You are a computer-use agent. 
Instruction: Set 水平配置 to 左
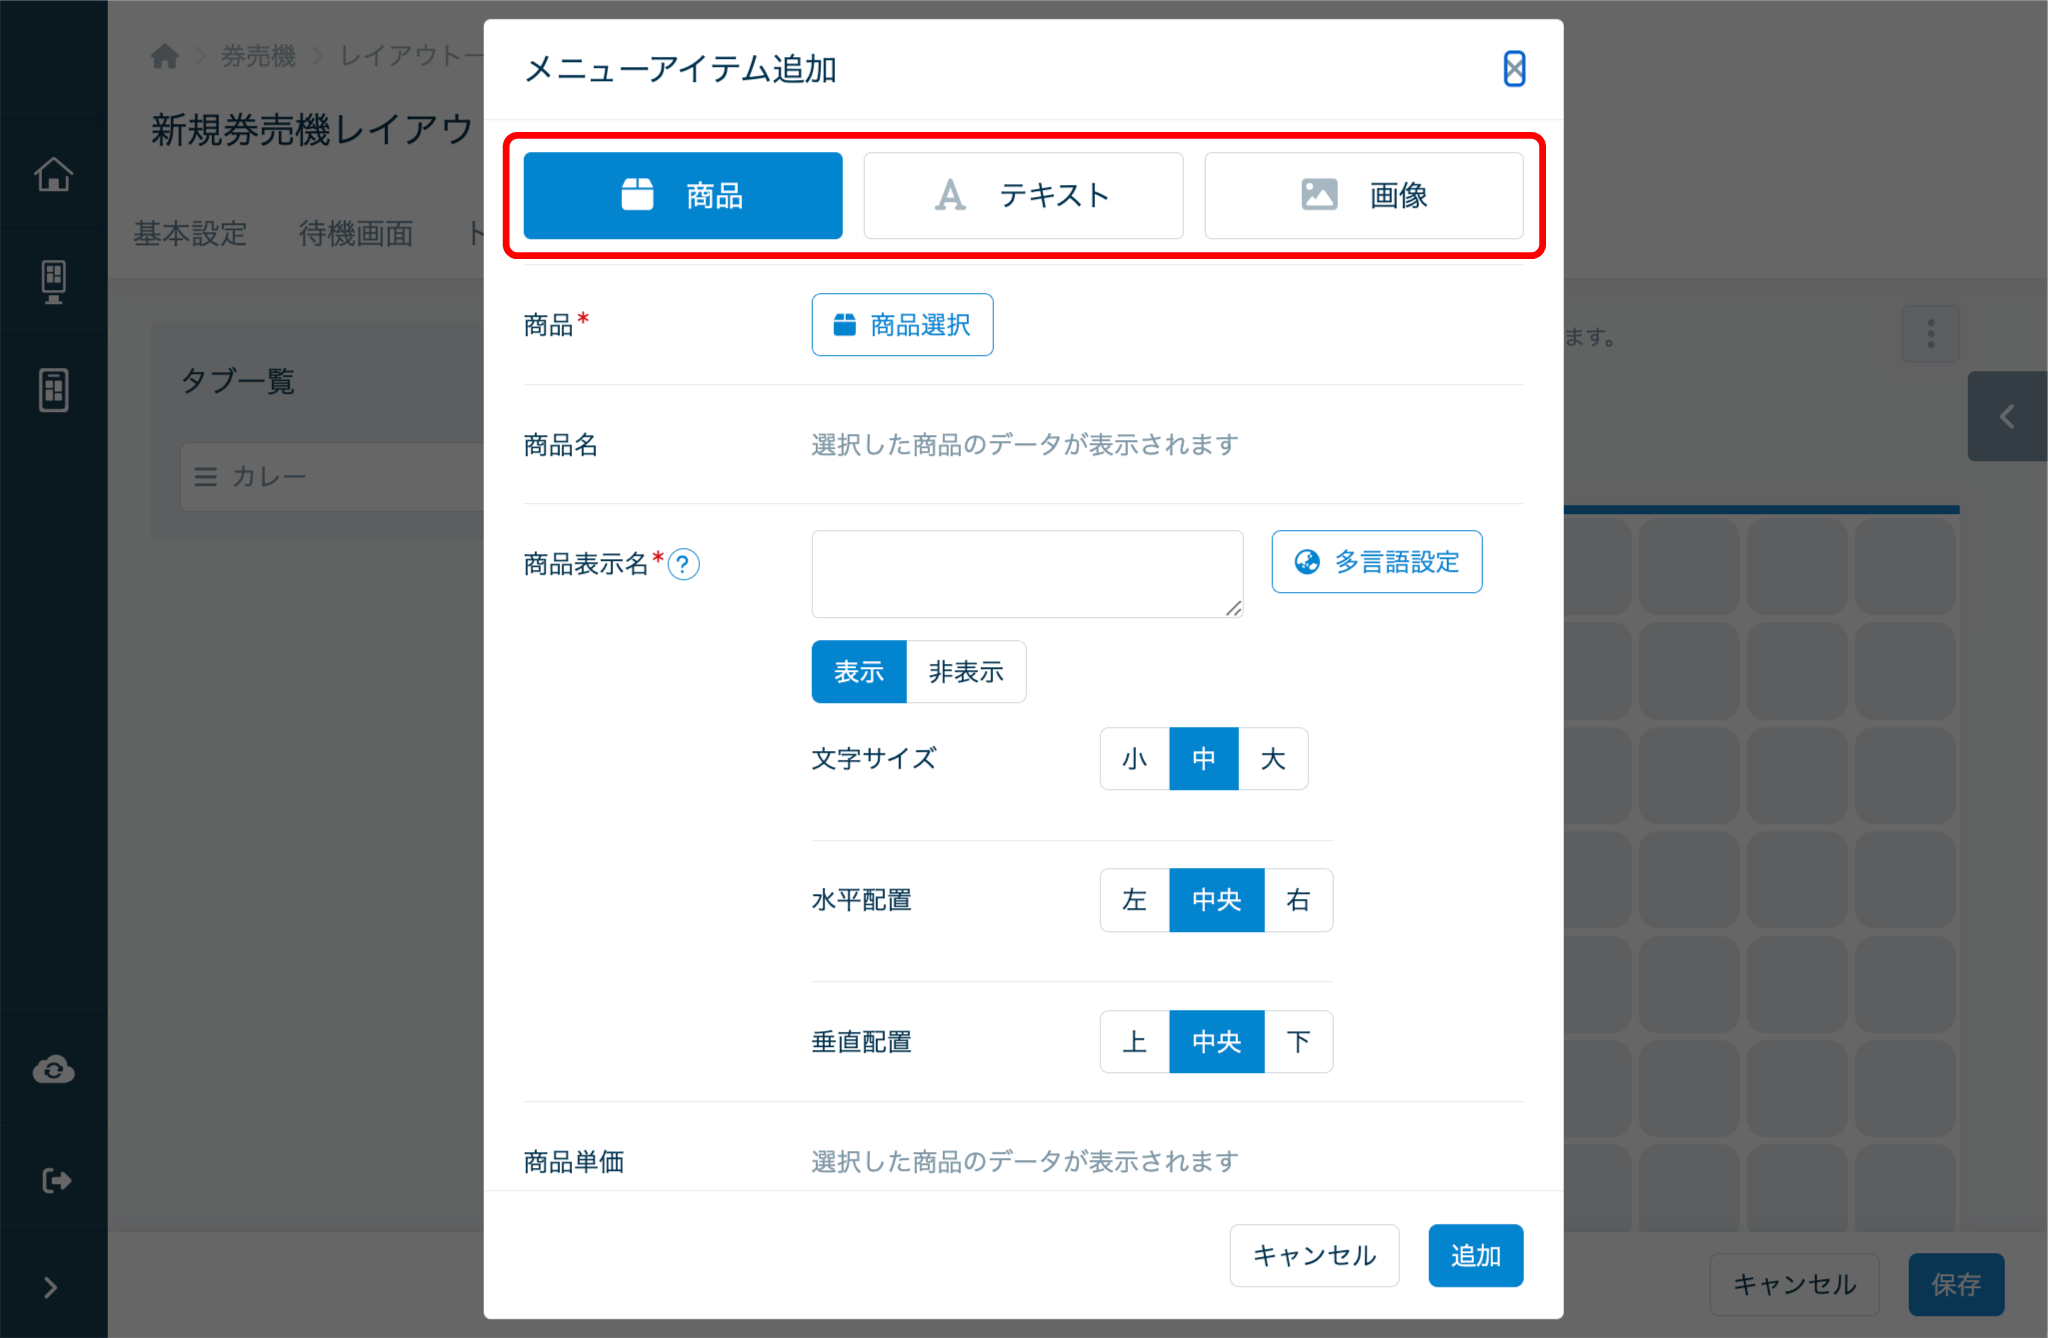coord(1134,900)
